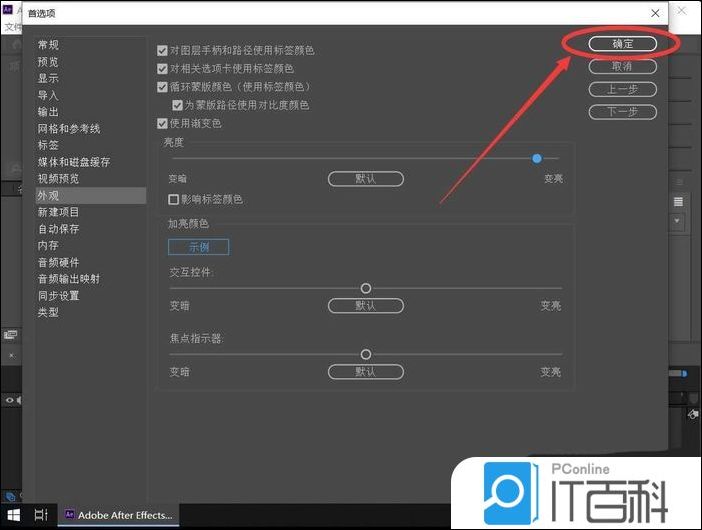Reset 亮度 with its 默认 button

pos(366,179)
